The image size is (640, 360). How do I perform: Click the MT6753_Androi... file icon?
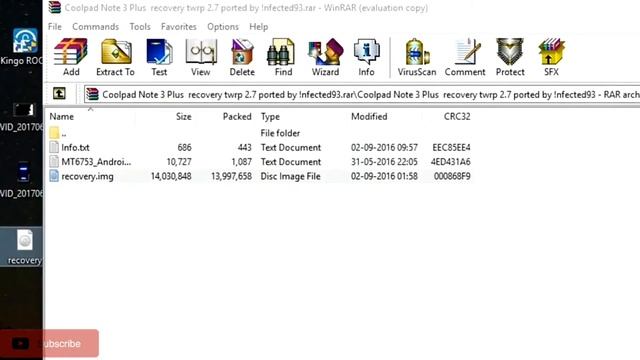(x=54, y=162)
